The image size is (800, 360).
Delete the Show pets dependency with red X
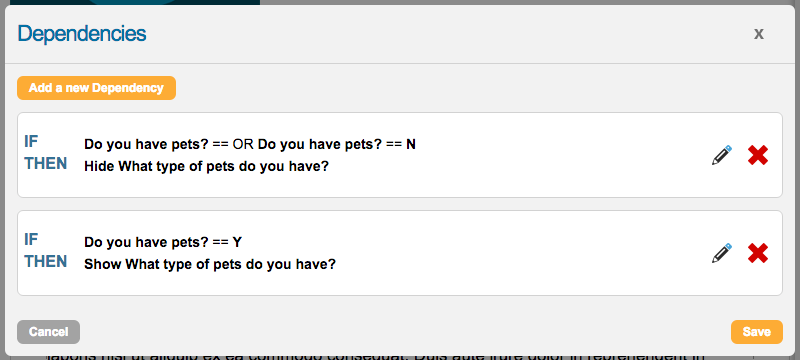point(758,253)
